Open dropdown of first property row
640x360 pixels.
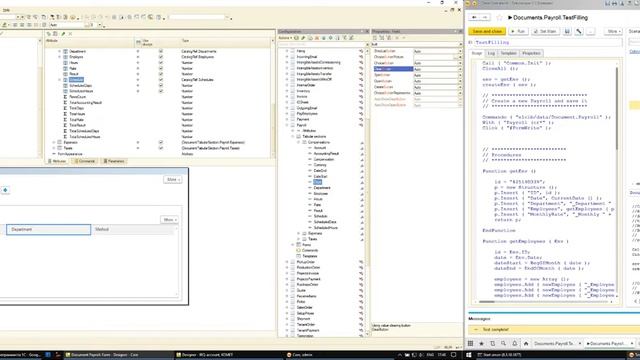point(460,51)
